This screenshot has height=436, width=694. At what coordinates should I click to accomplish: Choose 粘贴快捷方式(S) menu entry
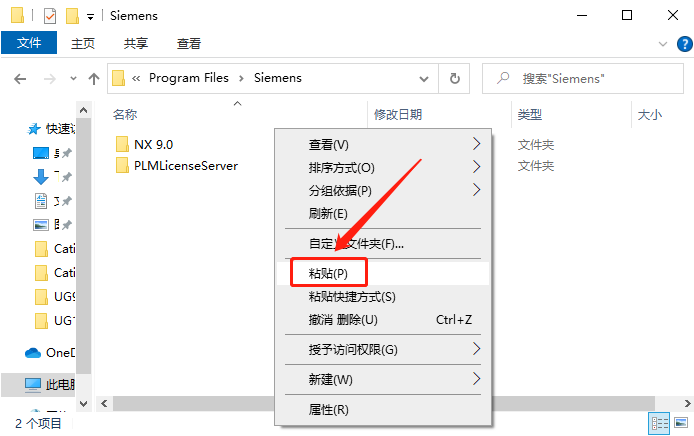click(383, 297)
